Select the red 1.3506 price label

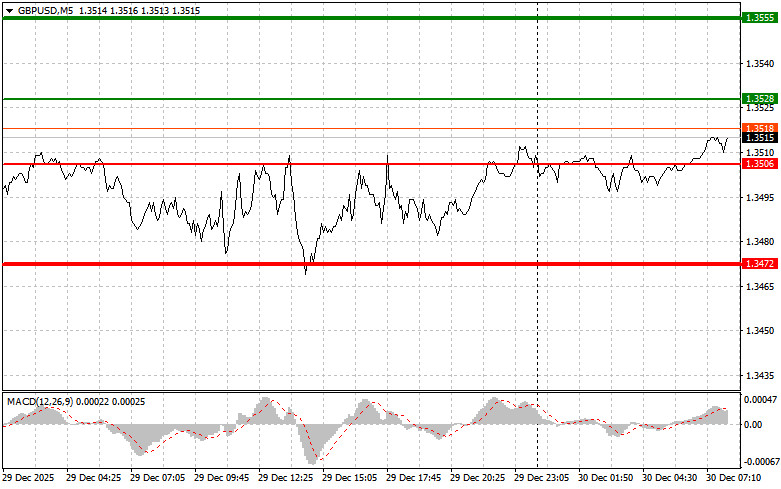(756, 163)
